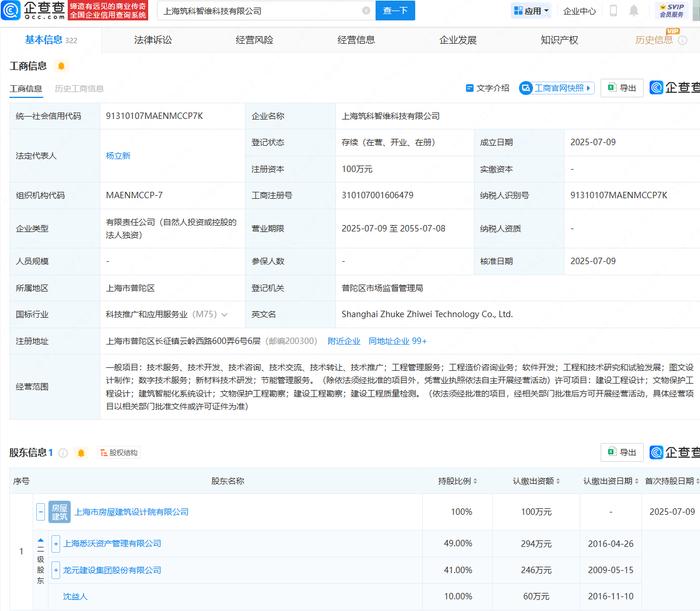Open 附近企业 link
Viewport: 700px width, 611px height.
(x=344, y=341)
